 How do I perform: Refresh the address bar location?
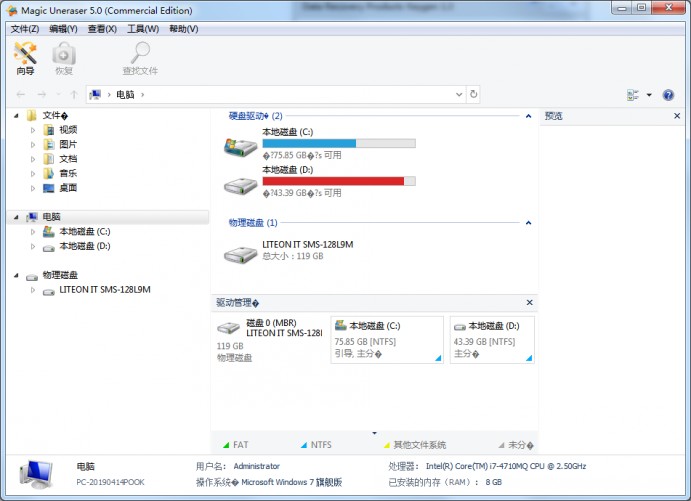point(473,94)
